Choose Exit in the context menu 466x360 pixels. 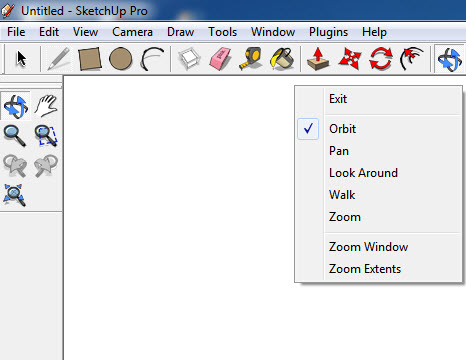379,99
